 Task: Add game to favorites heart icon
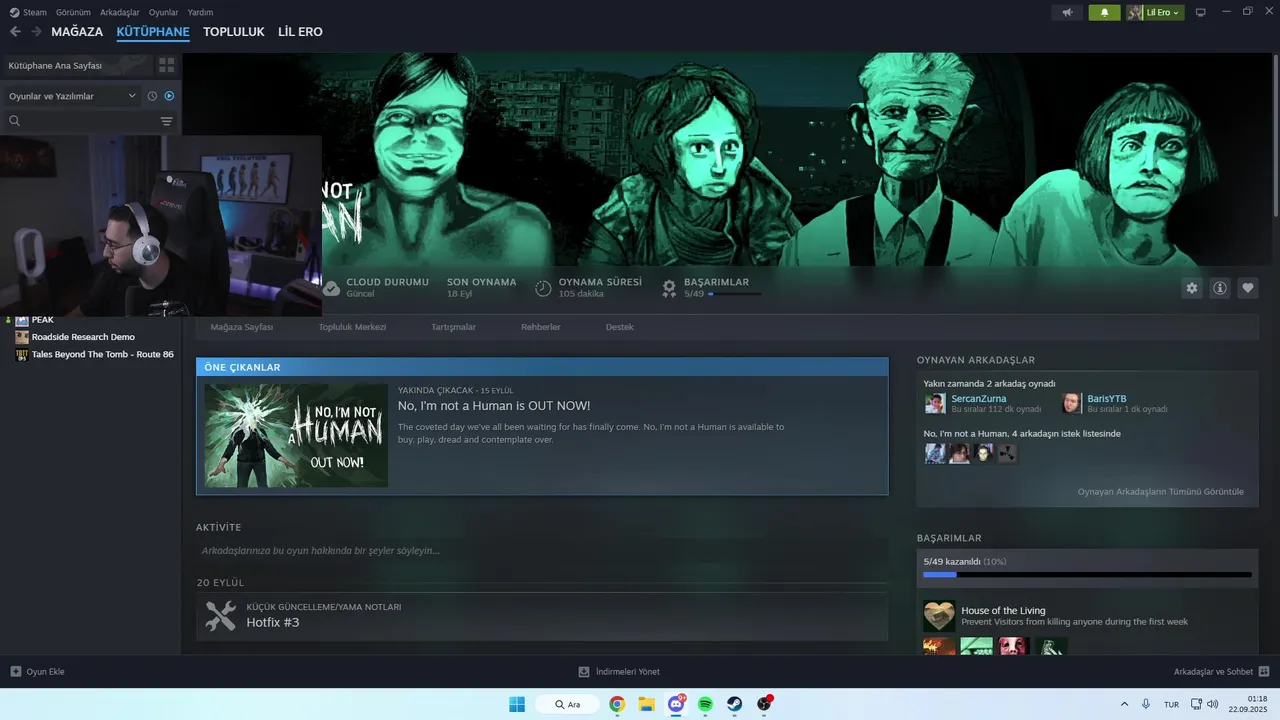tap(1248, 288)
